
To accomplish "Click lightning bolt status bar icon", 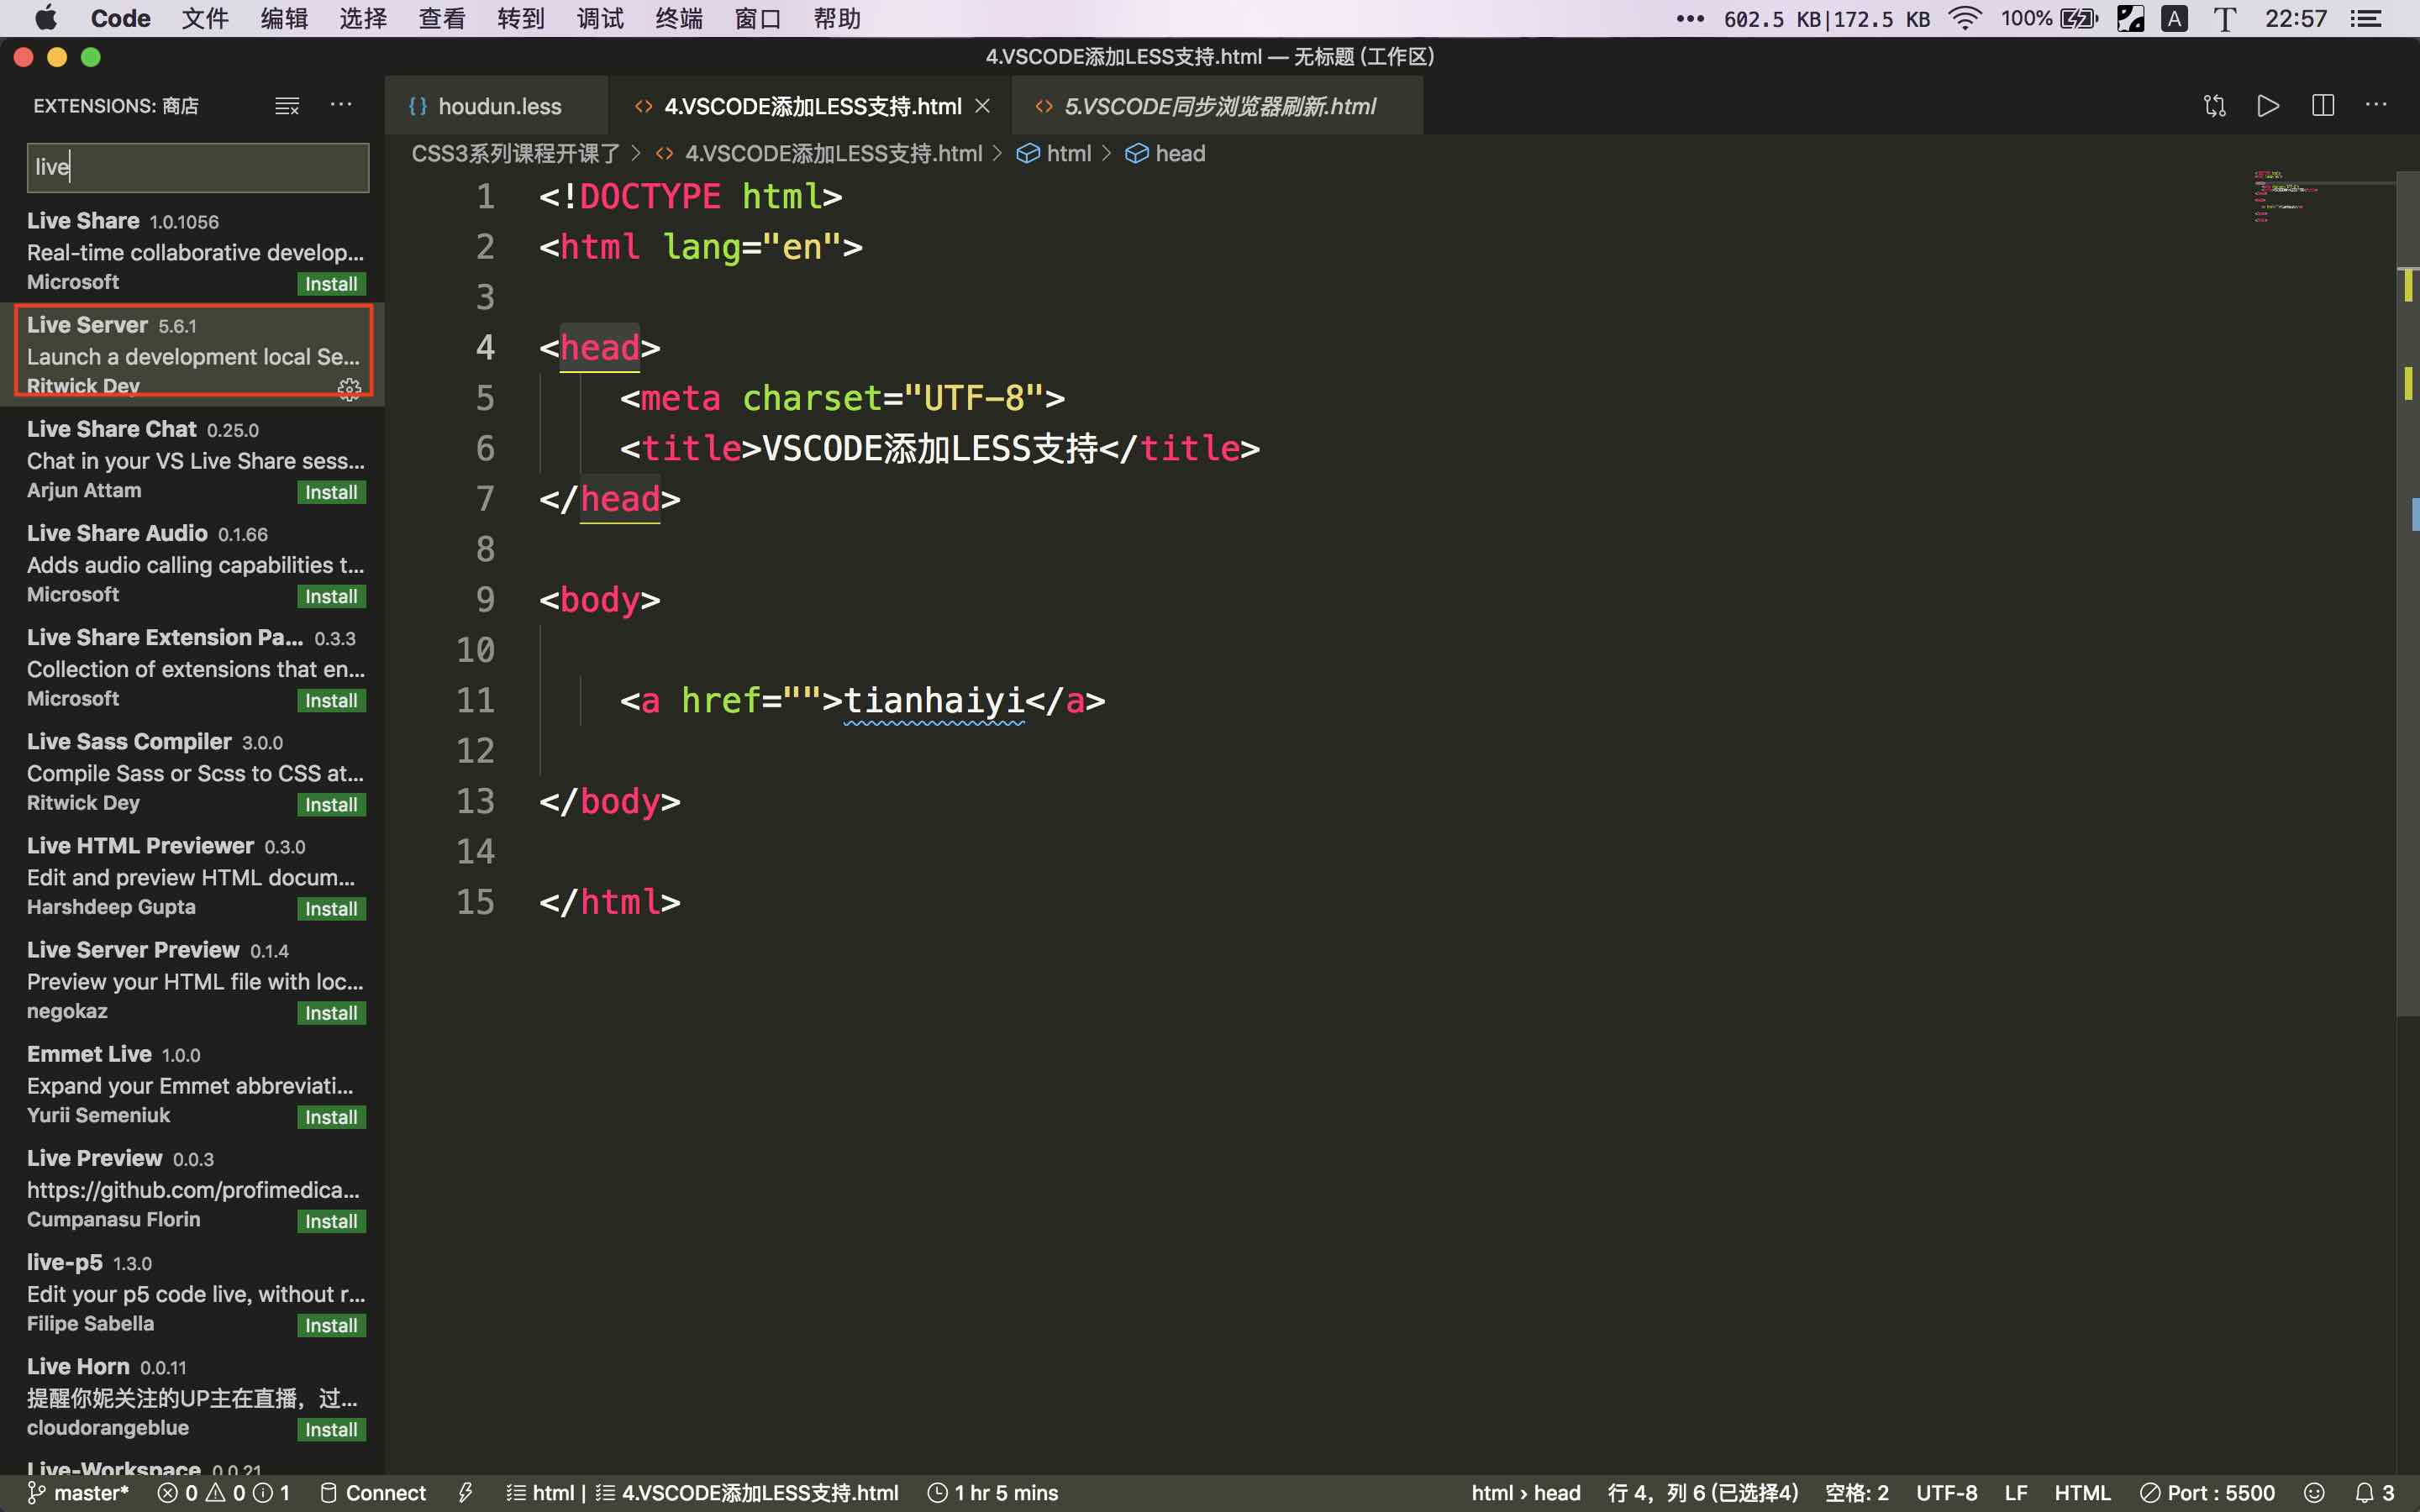I will [465, 1493].
